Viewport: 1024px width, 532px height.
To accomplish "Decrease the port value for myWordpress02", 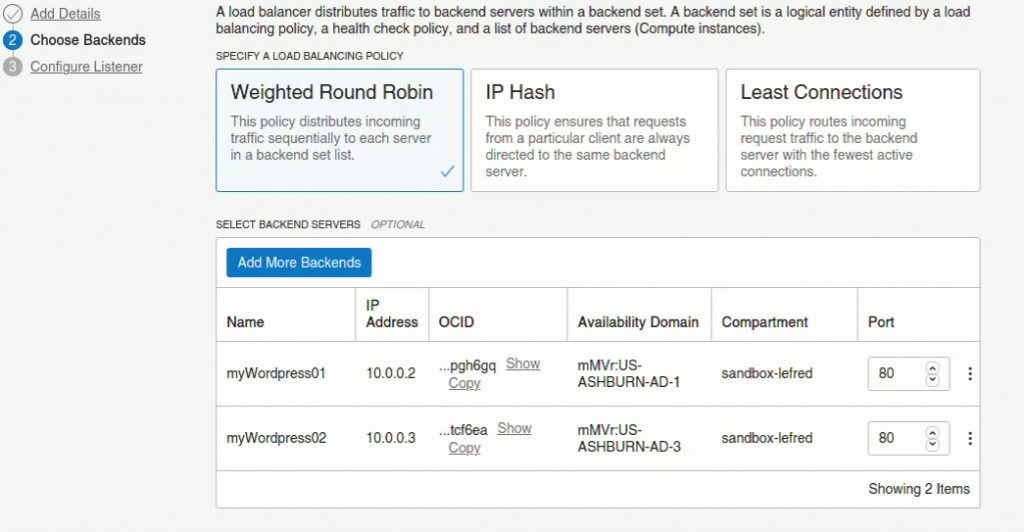I will (x=933, y=445).
